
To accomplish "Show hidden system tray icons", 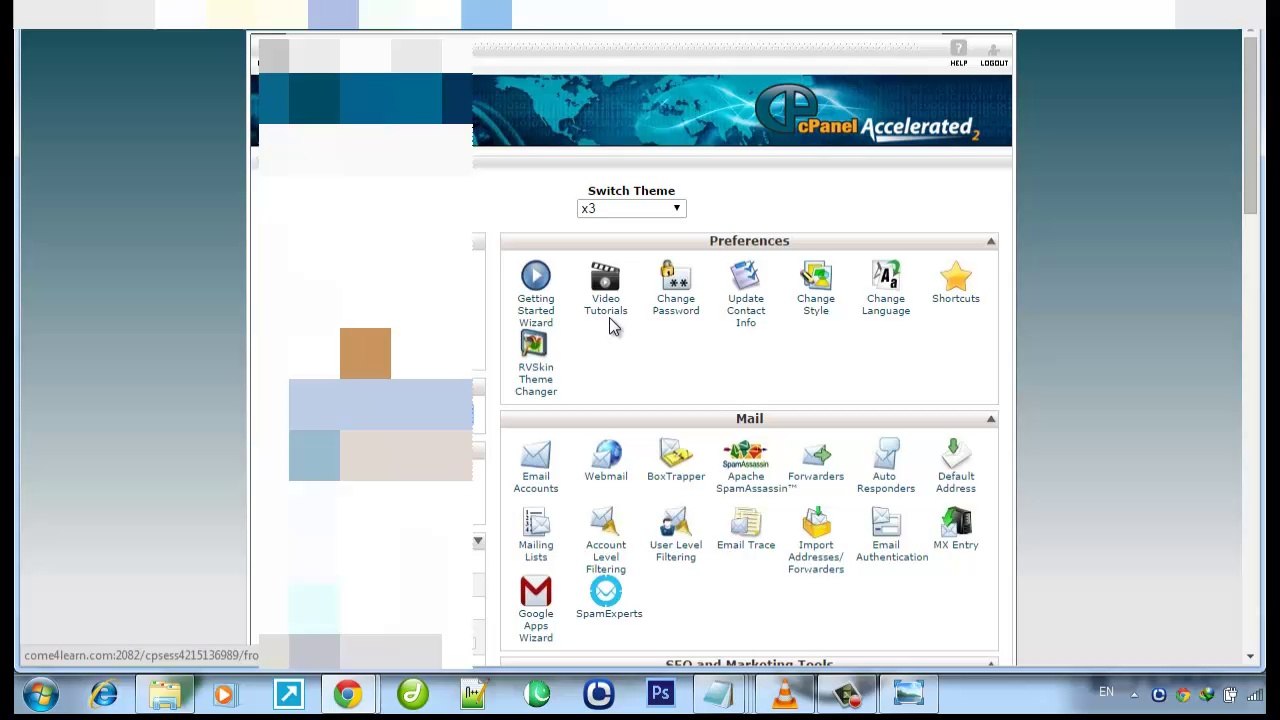I will pos(1134,694).
